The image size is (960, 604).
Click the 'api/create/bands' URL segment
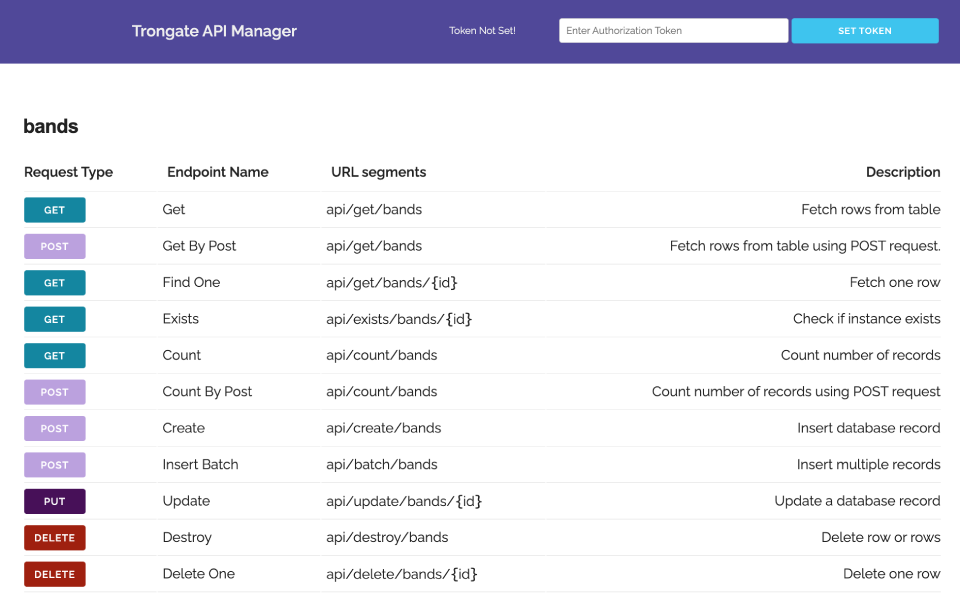coord(383,428)
